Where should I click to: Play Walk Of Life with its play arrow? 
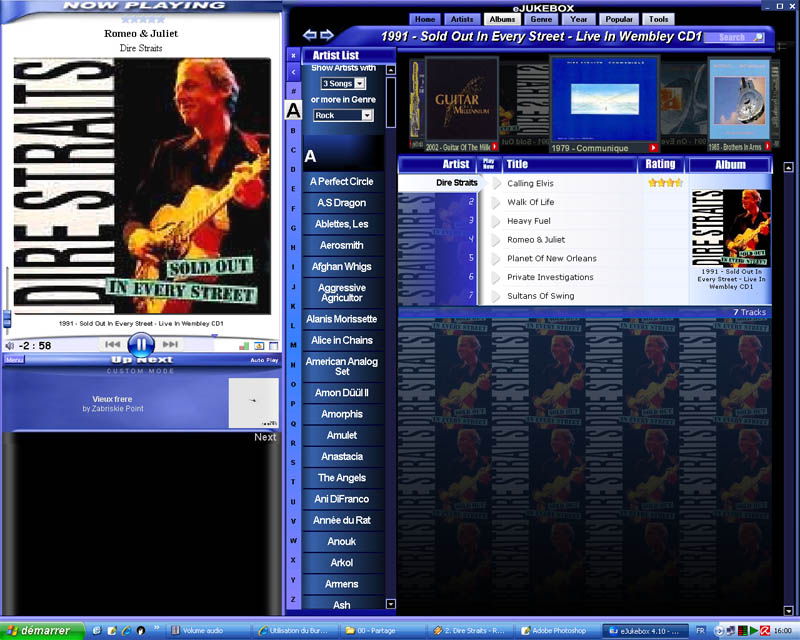(496, 202)
